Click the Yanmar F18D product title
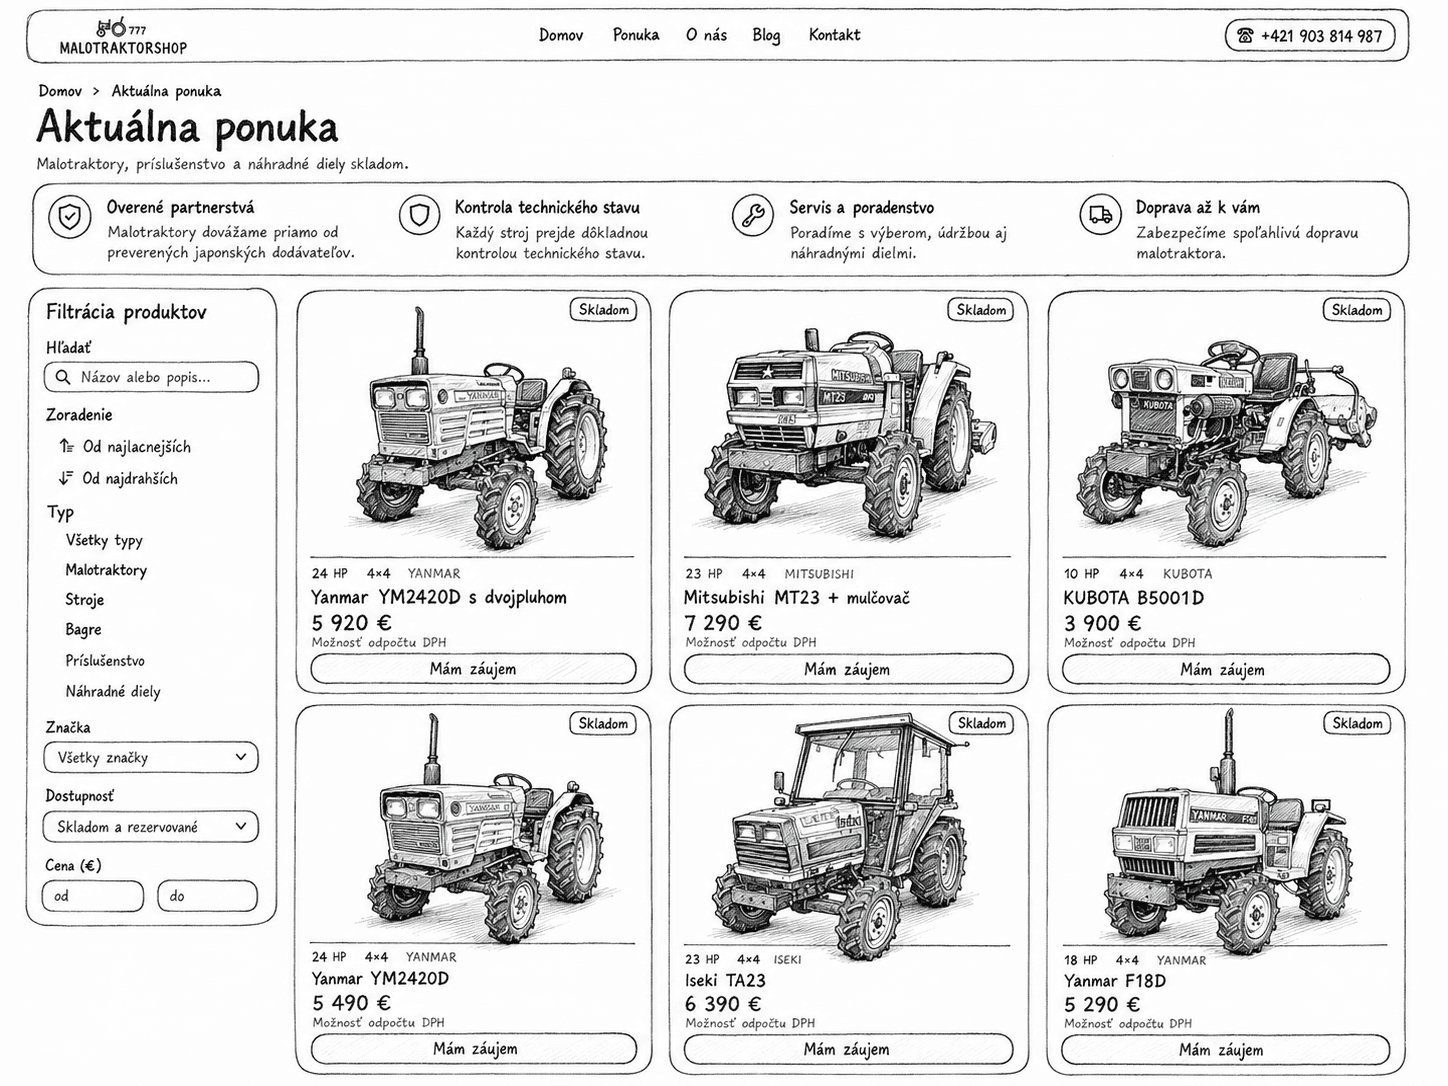The width and height of the screenshot is (1448, 1086). click(1115, 981)
